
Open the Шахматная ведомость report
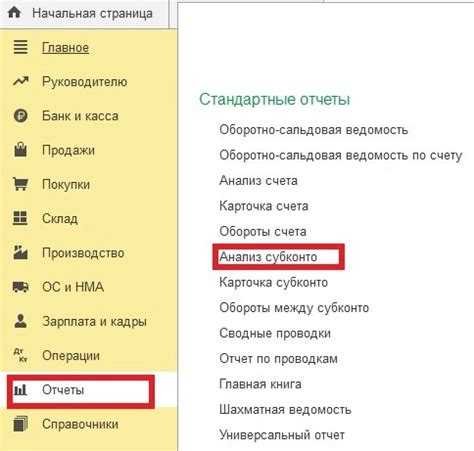point(285,410)
